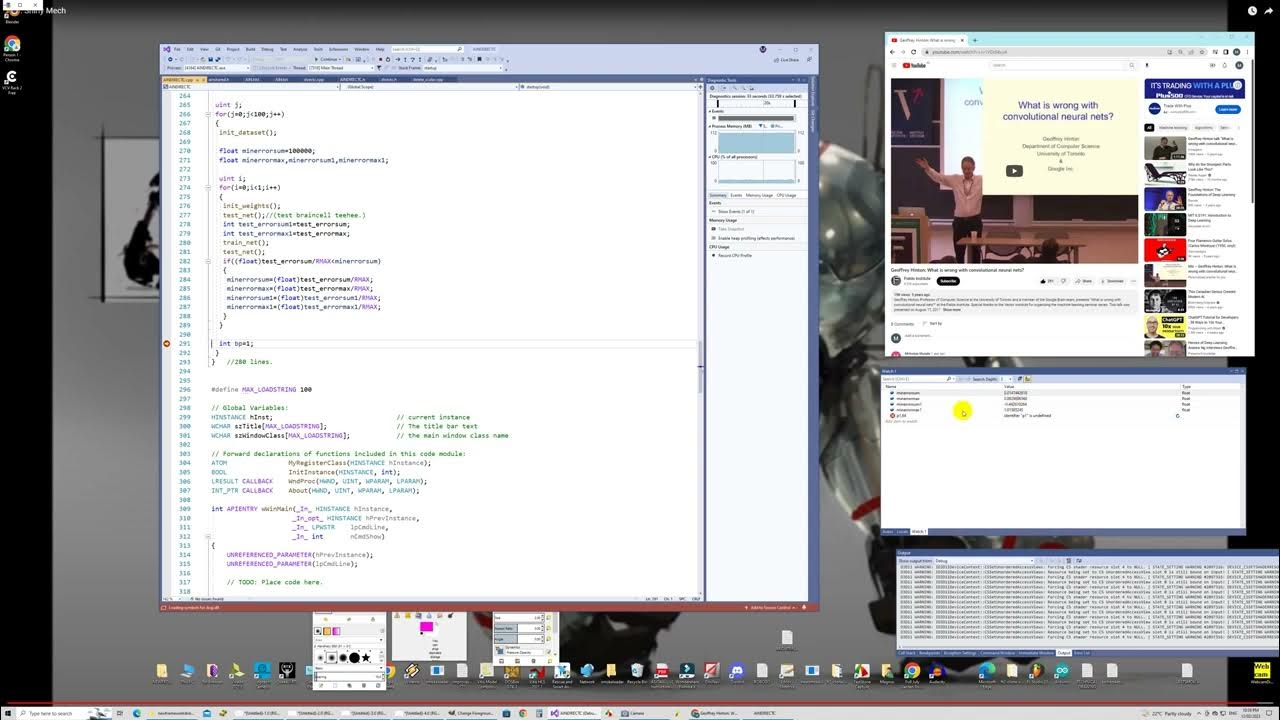Click the Watch window search box
This screenshot has width=1280, height=720.
(x=916, y=379)
